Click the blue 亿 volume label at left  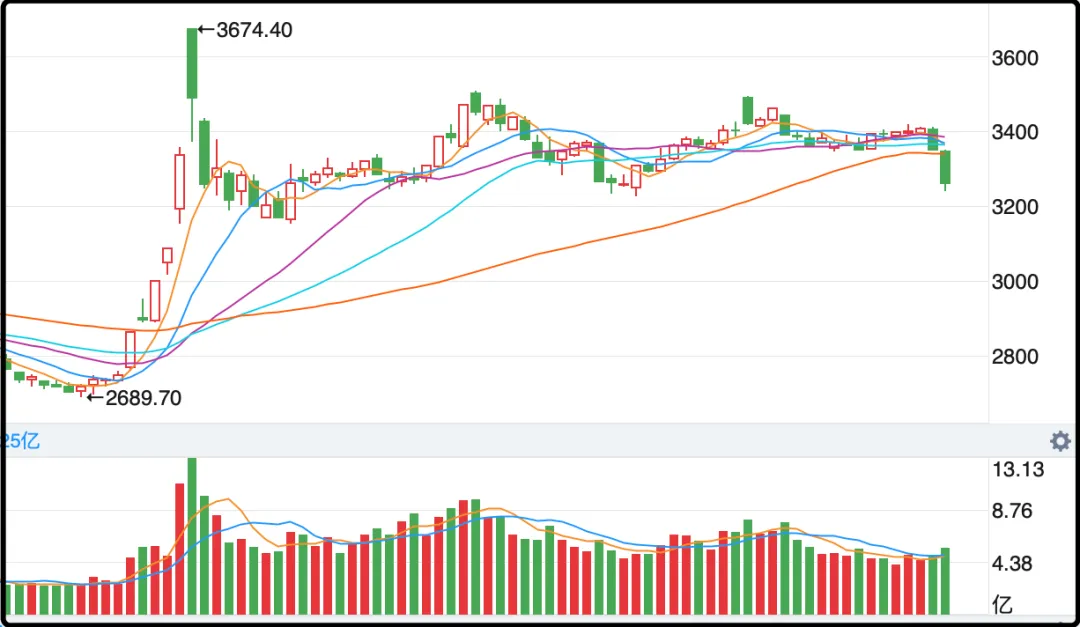point(20,441)
